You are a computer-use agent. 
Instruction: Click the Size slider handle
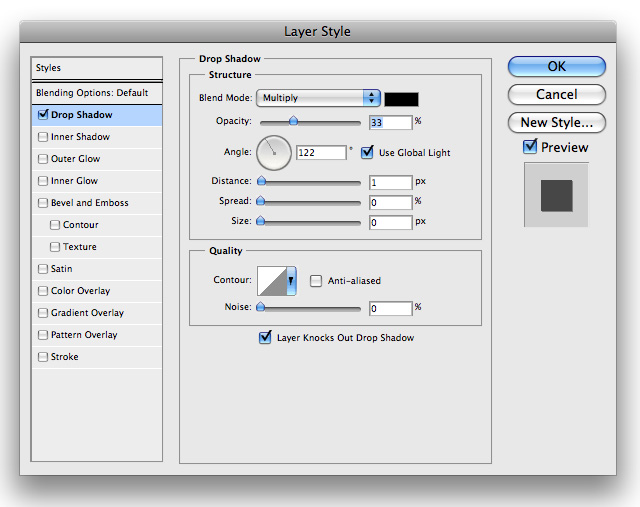tap(260, 221)
